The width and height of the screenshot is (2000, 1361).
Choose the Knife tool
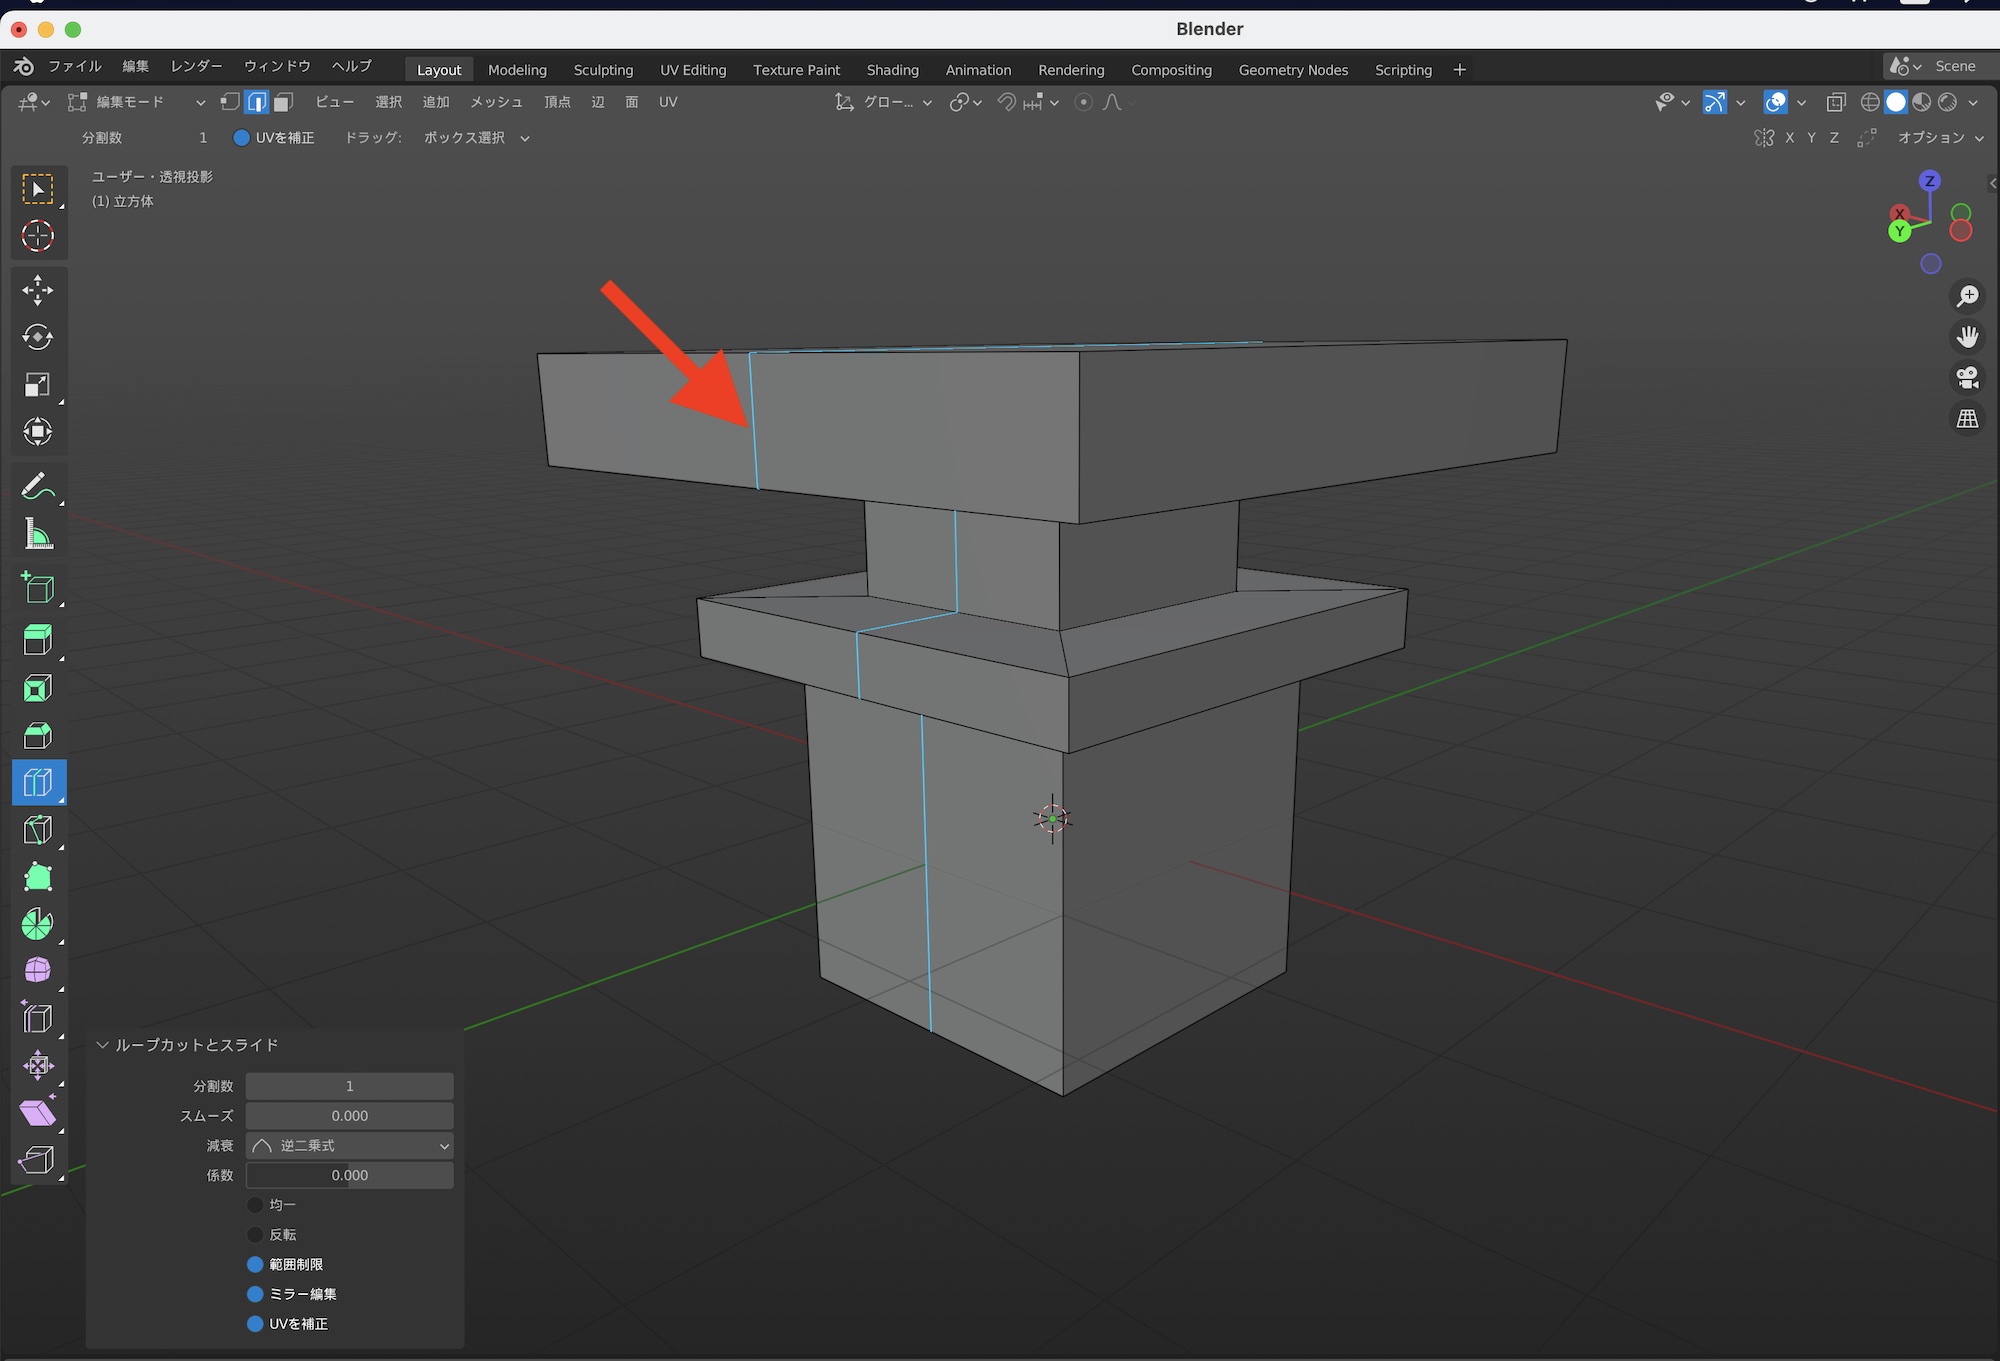[x=38, y=830]
